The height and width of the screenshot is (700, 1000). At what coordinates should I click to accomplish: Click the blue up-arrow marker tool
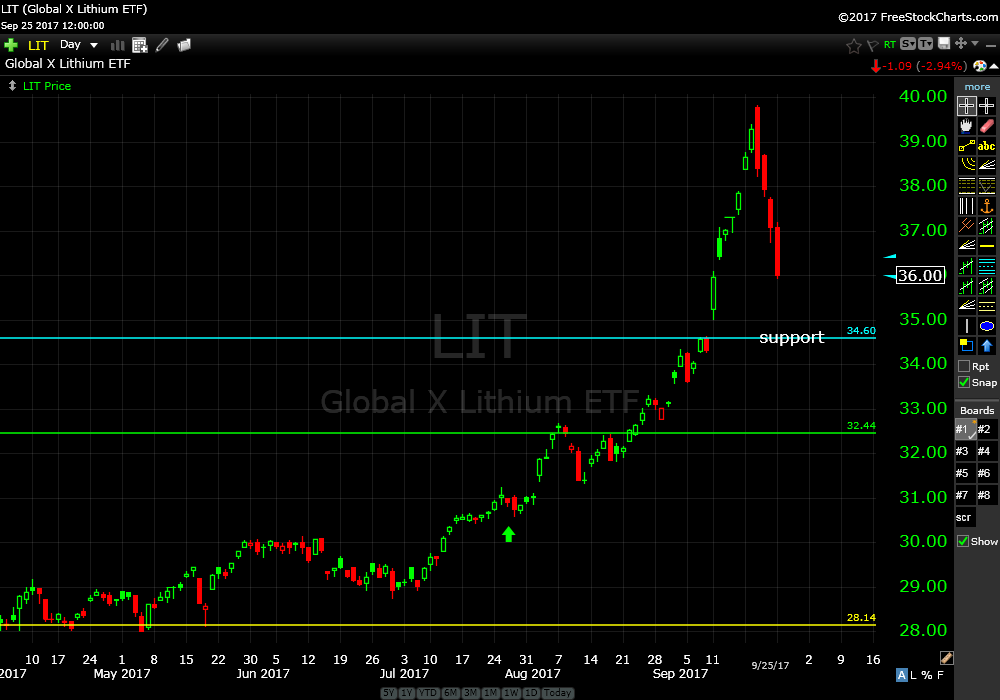pos(987,346)
